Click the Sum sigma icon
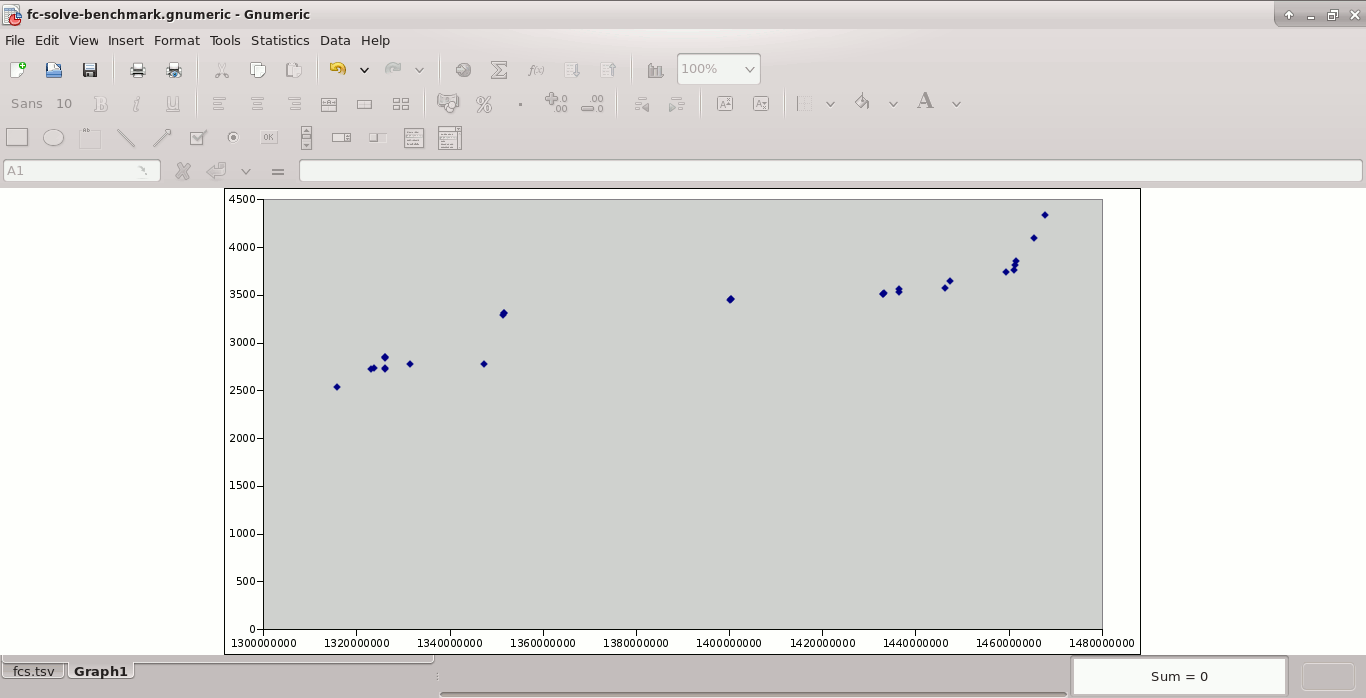This screenshot has height=698, width=1366. click(x=499, y=70)
